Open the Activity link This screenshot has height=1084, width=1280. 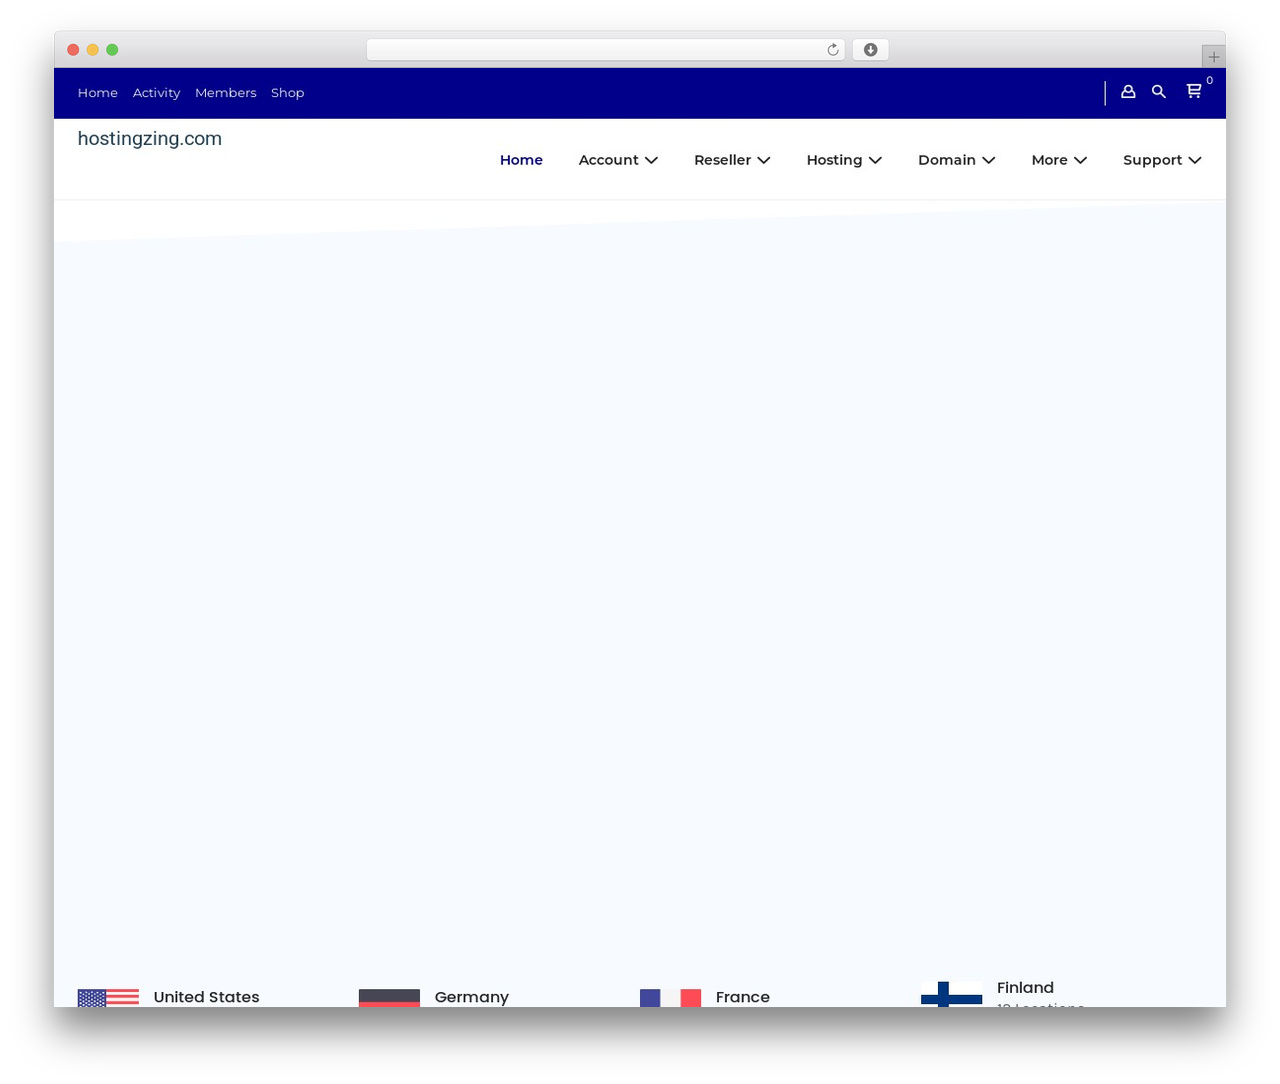[x=156, y=93]
